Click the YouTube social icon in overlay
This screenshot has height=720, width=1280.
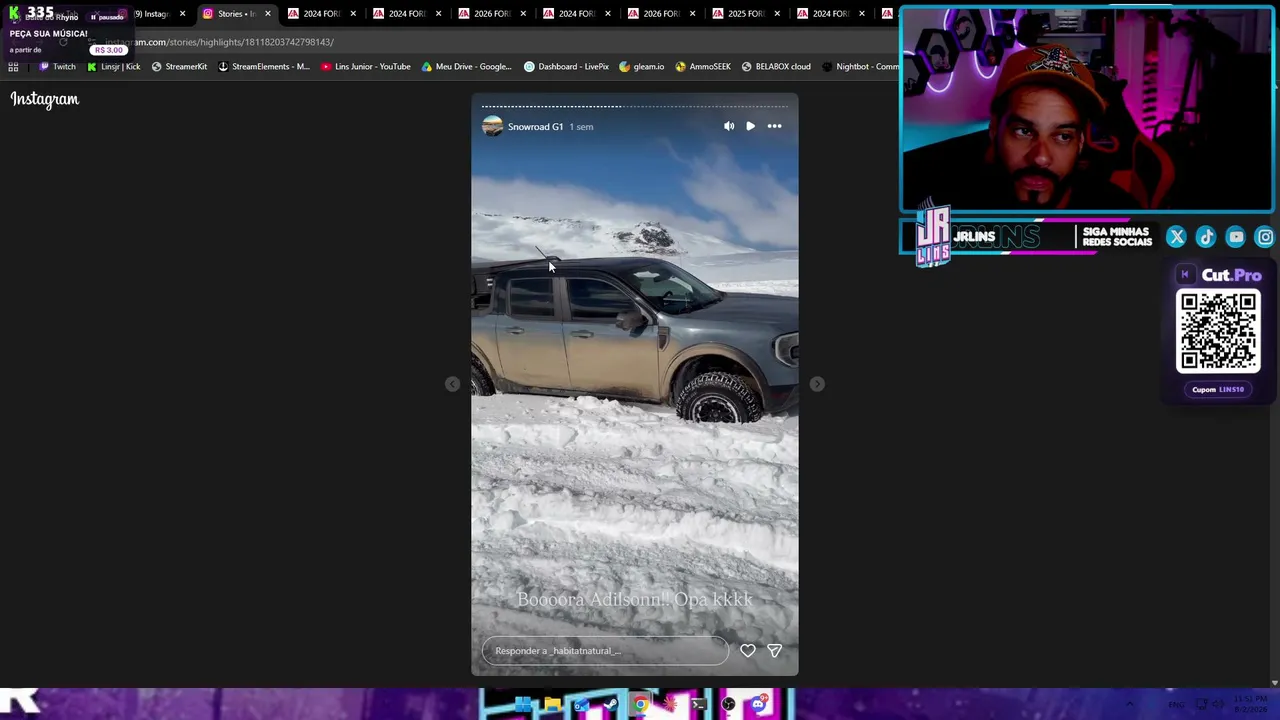pyautogui.click(x=1236, y=237)
